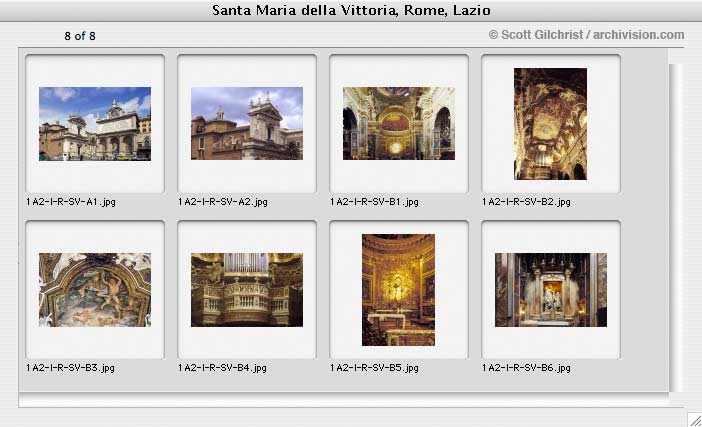Click the filename label 1A2-I-R-SV-B4.jpg
This screenshot has width=702, height=427.
[222, 368]
